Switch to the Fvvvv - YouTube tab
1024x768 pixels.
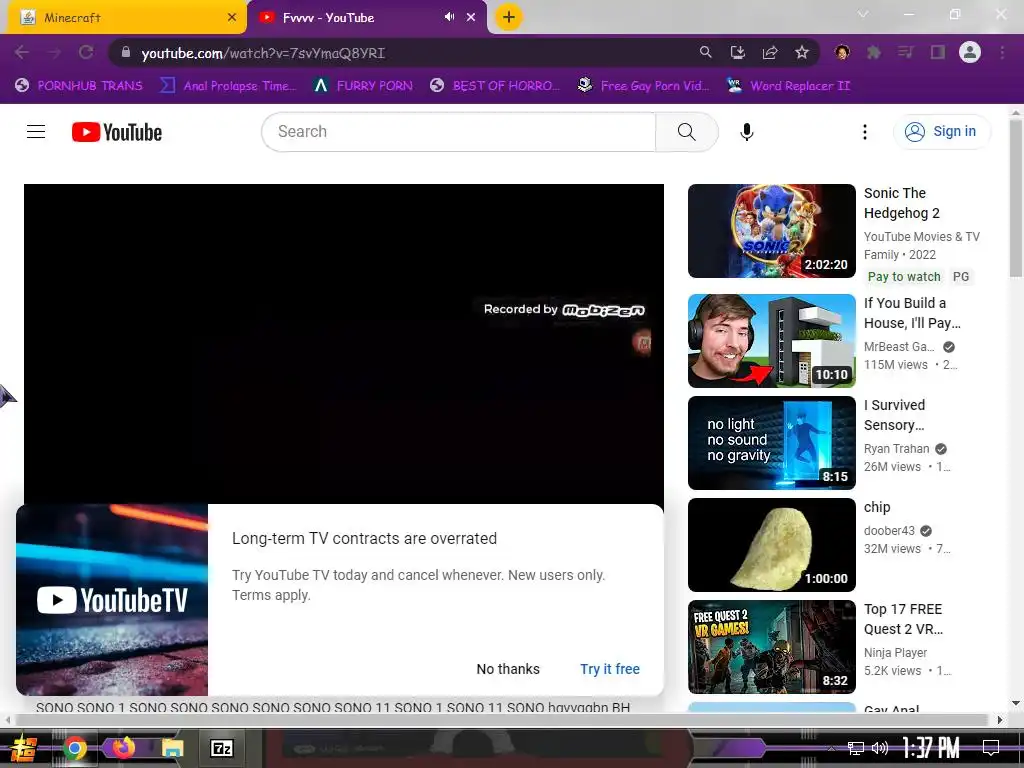[x=366, y=18]
